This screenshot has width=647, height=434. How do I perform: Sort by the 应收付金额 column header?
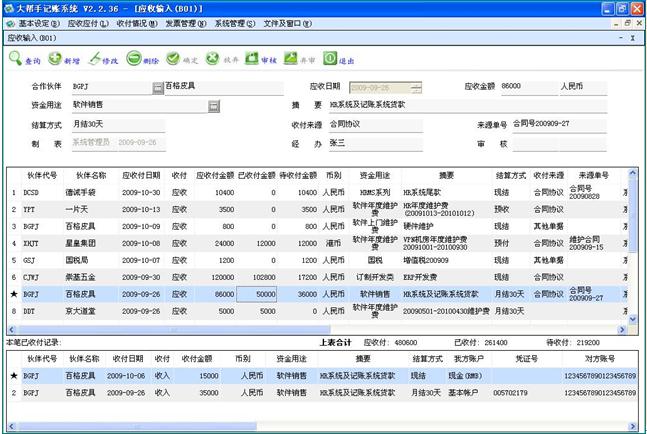coord(215,175)
